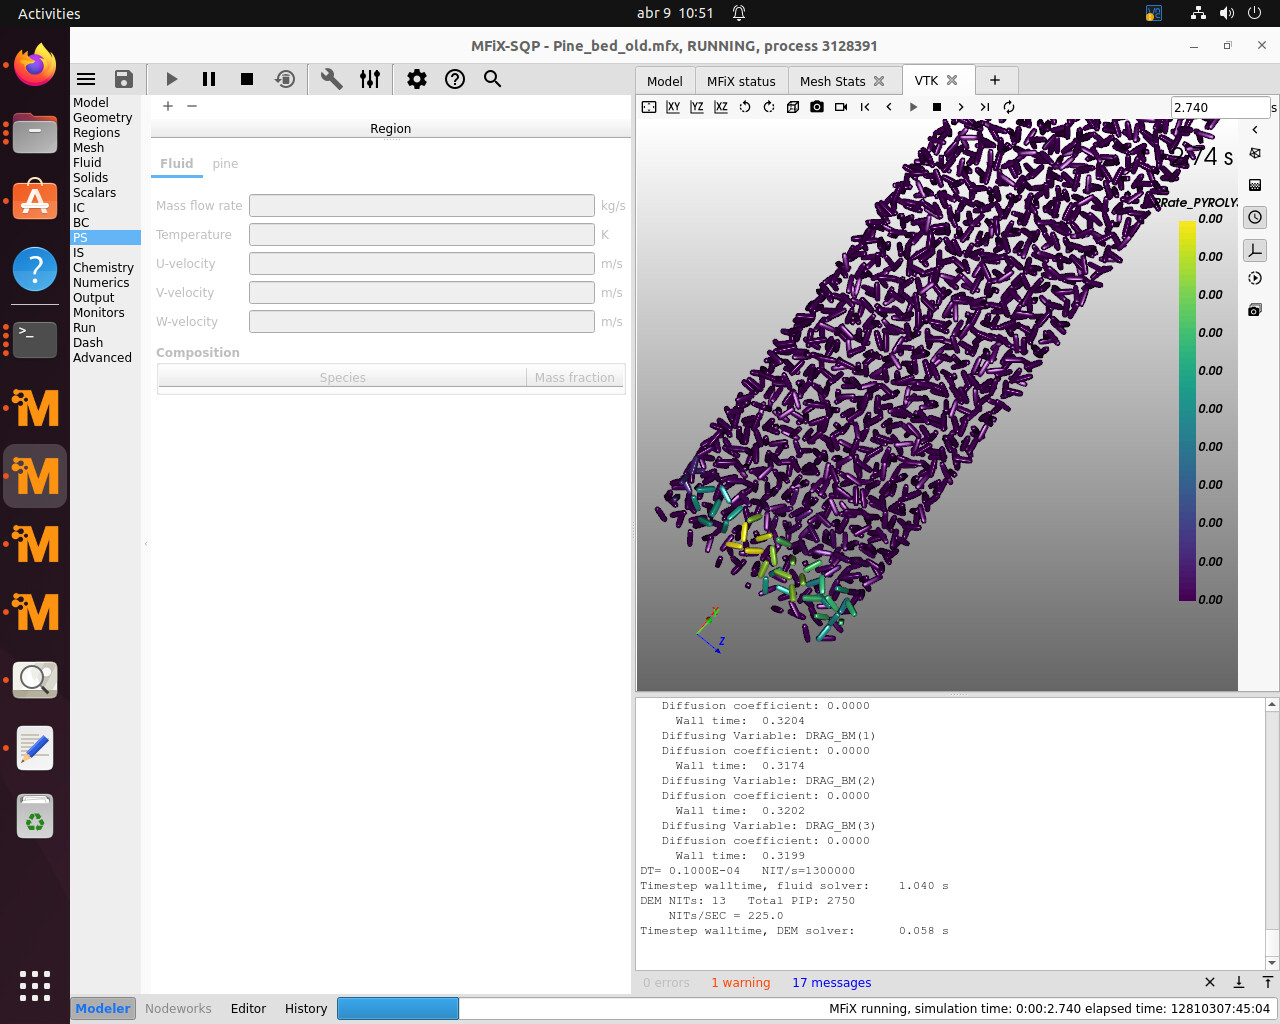Set the VTK view to XY plane

(673, 107)
